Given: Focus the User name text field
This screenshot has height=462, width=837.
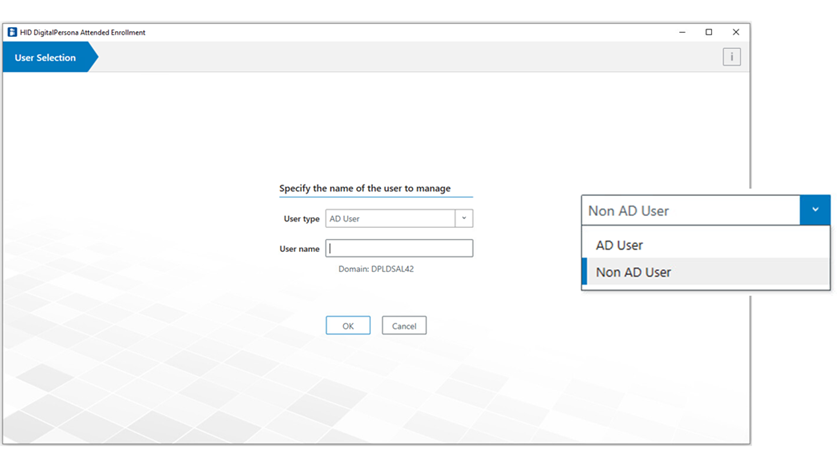Looking at the screenshot, I should (399, 248).
